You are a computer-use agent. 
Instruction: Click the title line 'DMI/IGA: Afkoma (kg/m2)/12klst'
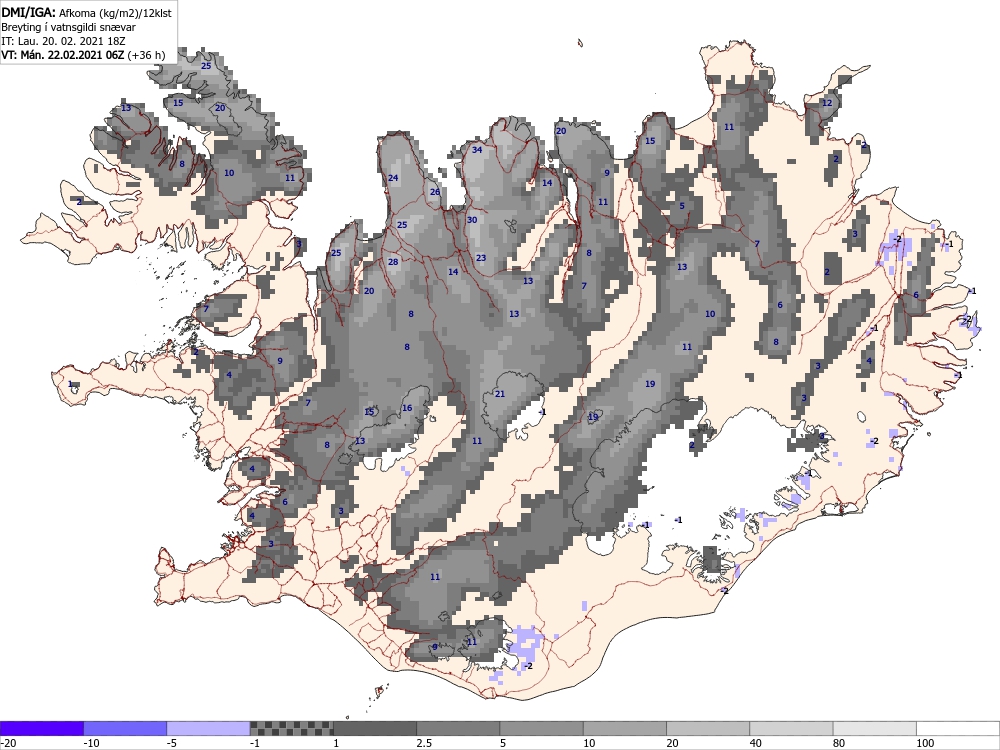pos(86,12)
